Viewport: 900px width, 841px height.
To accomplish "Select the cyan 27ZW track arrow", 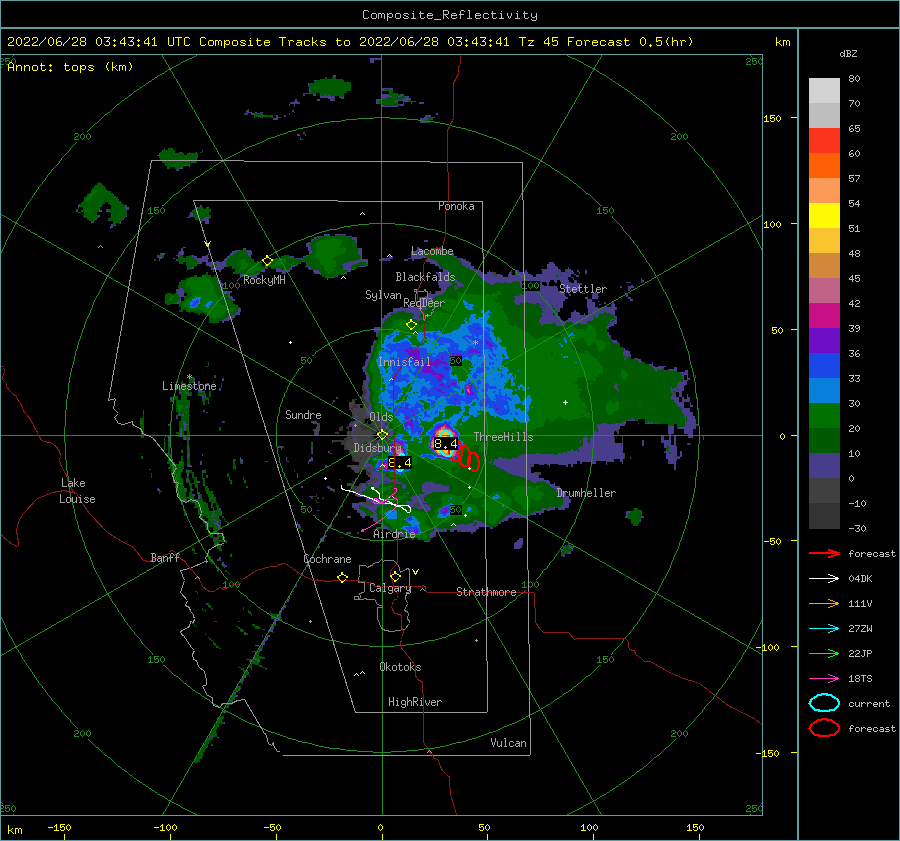I will click(824, 629).
